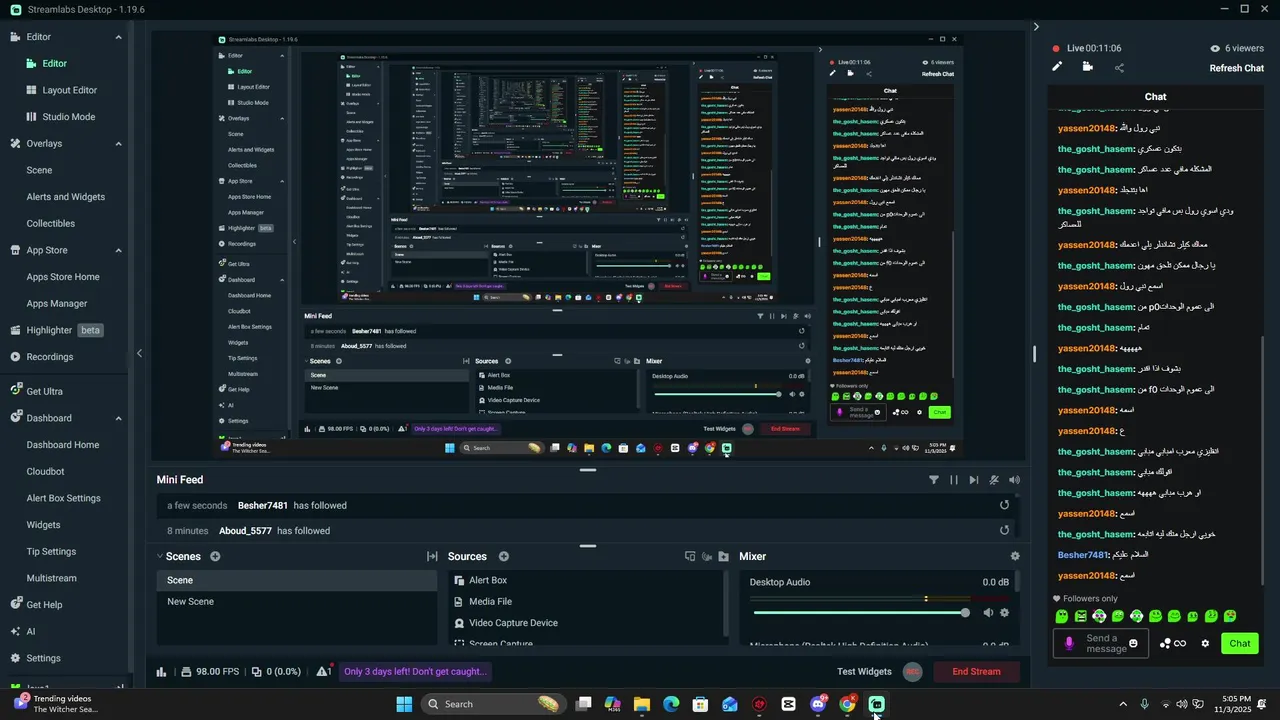Screen dimensions: 1280x720
Task: Open Mixer advanced audio settings gear
Action: tap(1015, 557)
